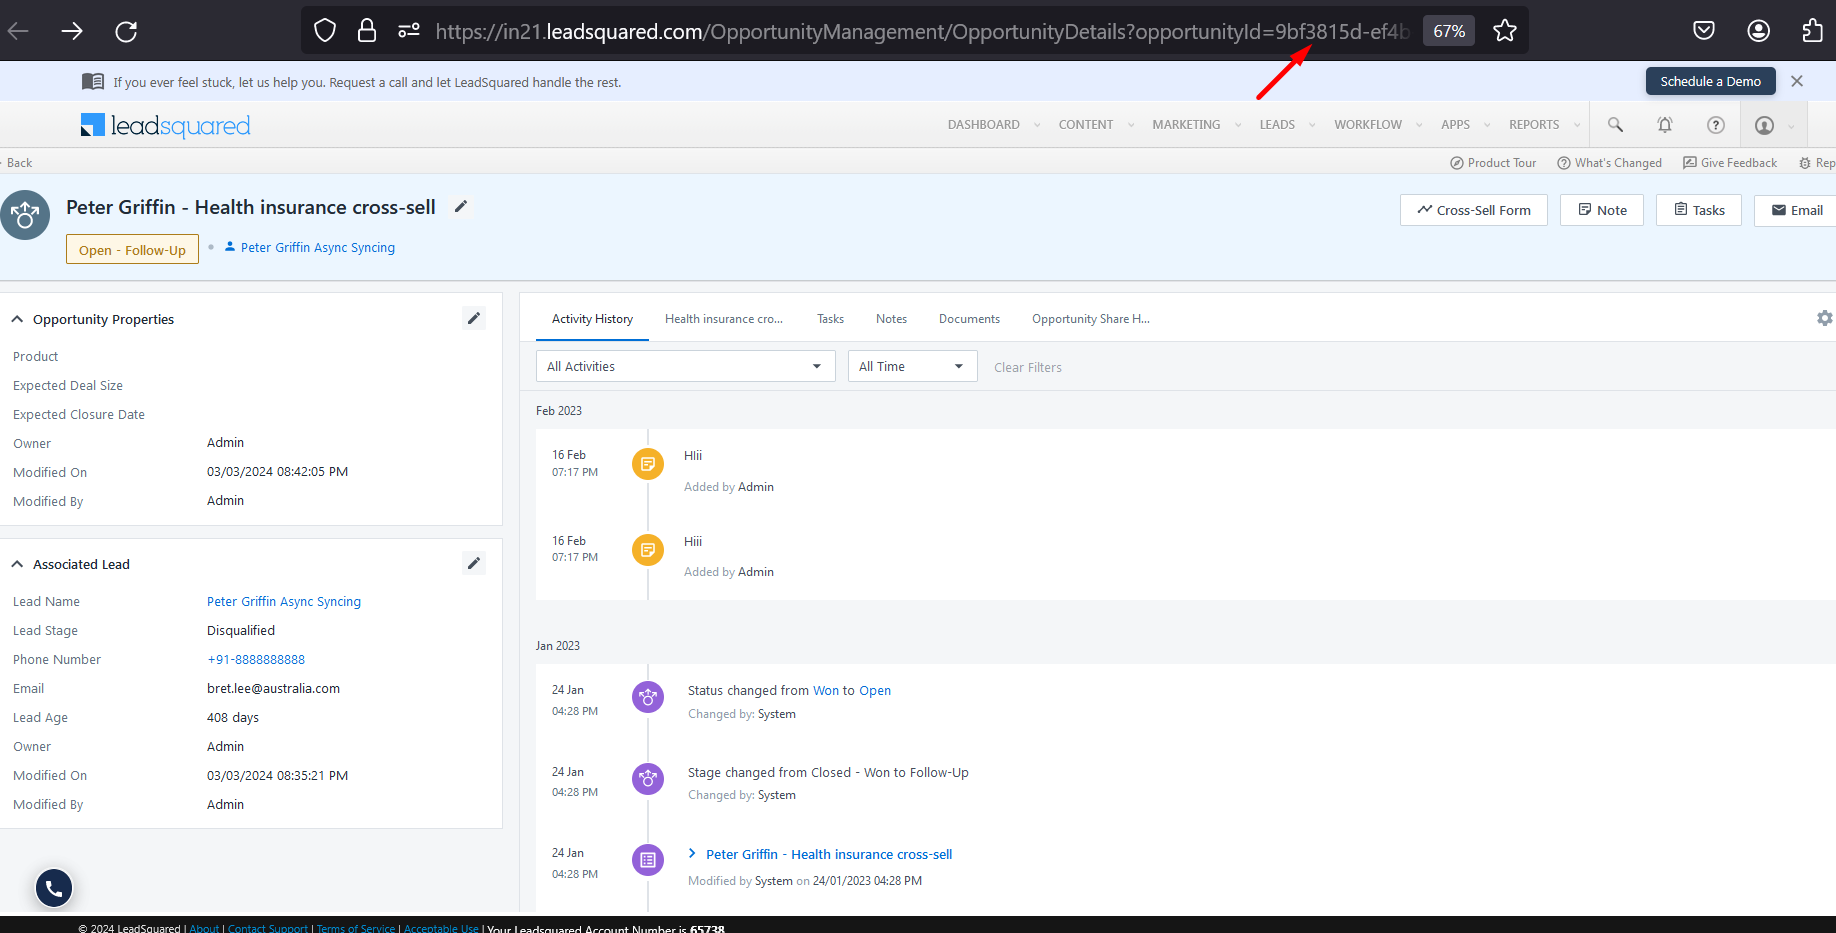Open the LEADS menu
The width and height of the screenshot is (1836, 933).
click(x=1277, y=125)
